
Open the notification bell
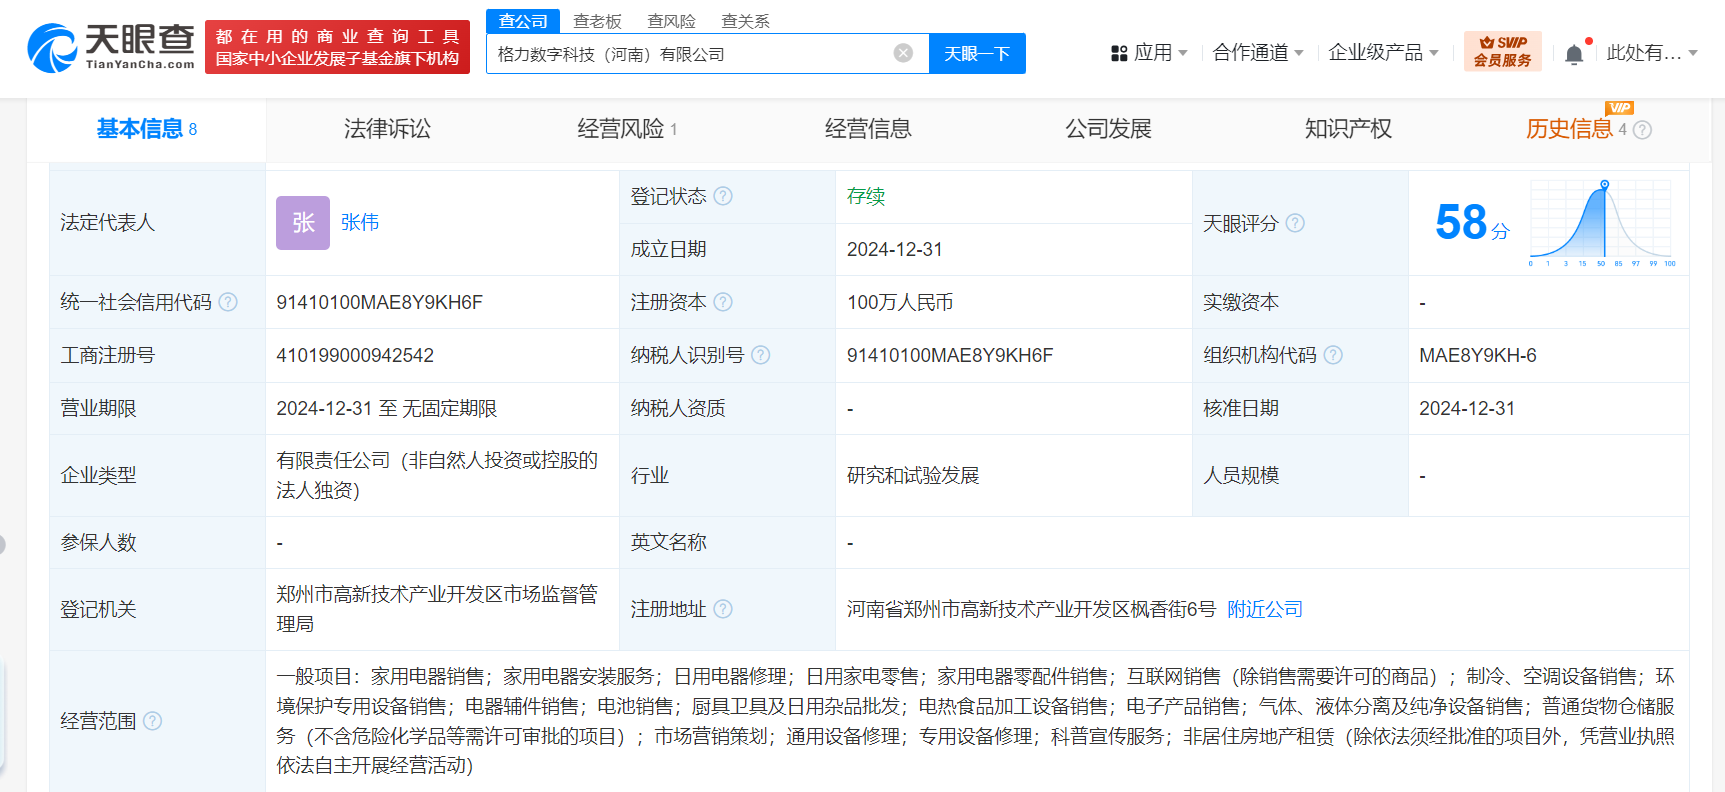point(1574,54)
